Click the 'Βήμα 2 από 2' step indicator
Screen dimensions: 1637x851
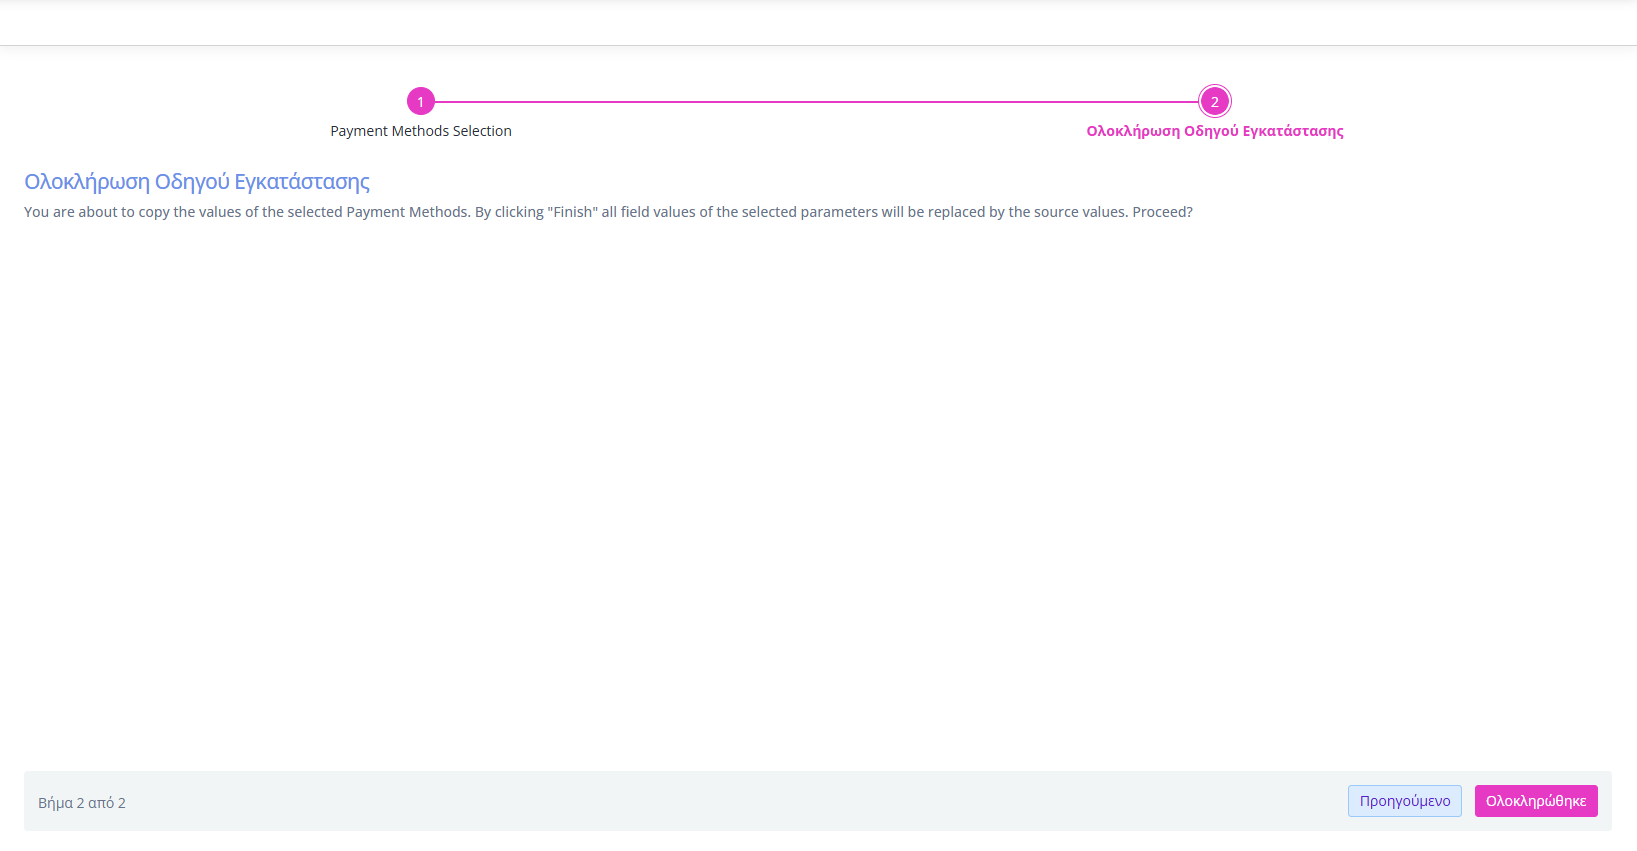tap(82, 803)
